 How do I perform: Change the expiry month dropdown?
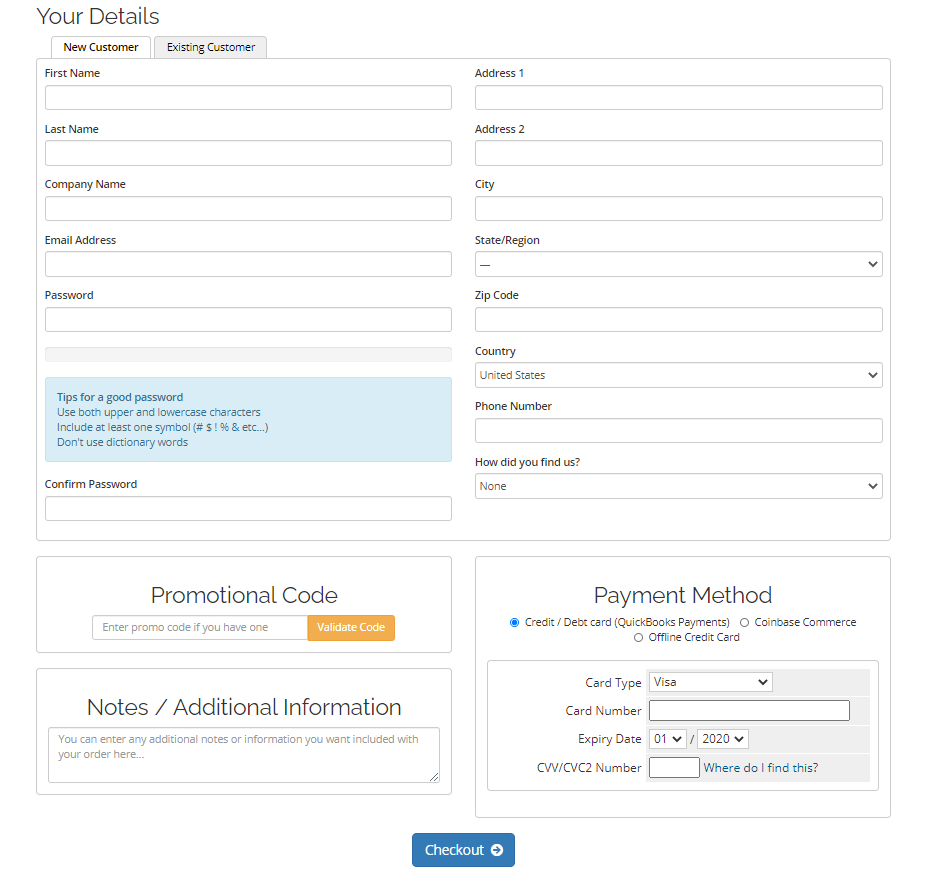(667, 739)
